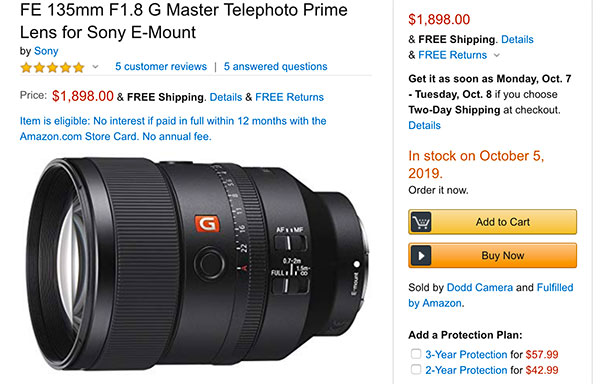Click the 3-Year Protection plan link

click(466, 355)
